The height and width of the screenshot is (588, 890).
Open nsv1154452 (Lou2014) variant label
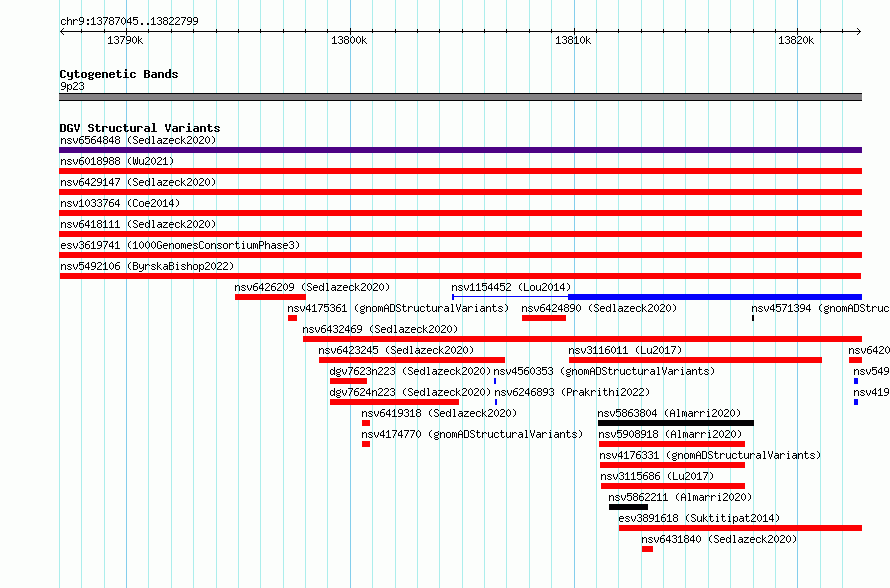[511, 287]
